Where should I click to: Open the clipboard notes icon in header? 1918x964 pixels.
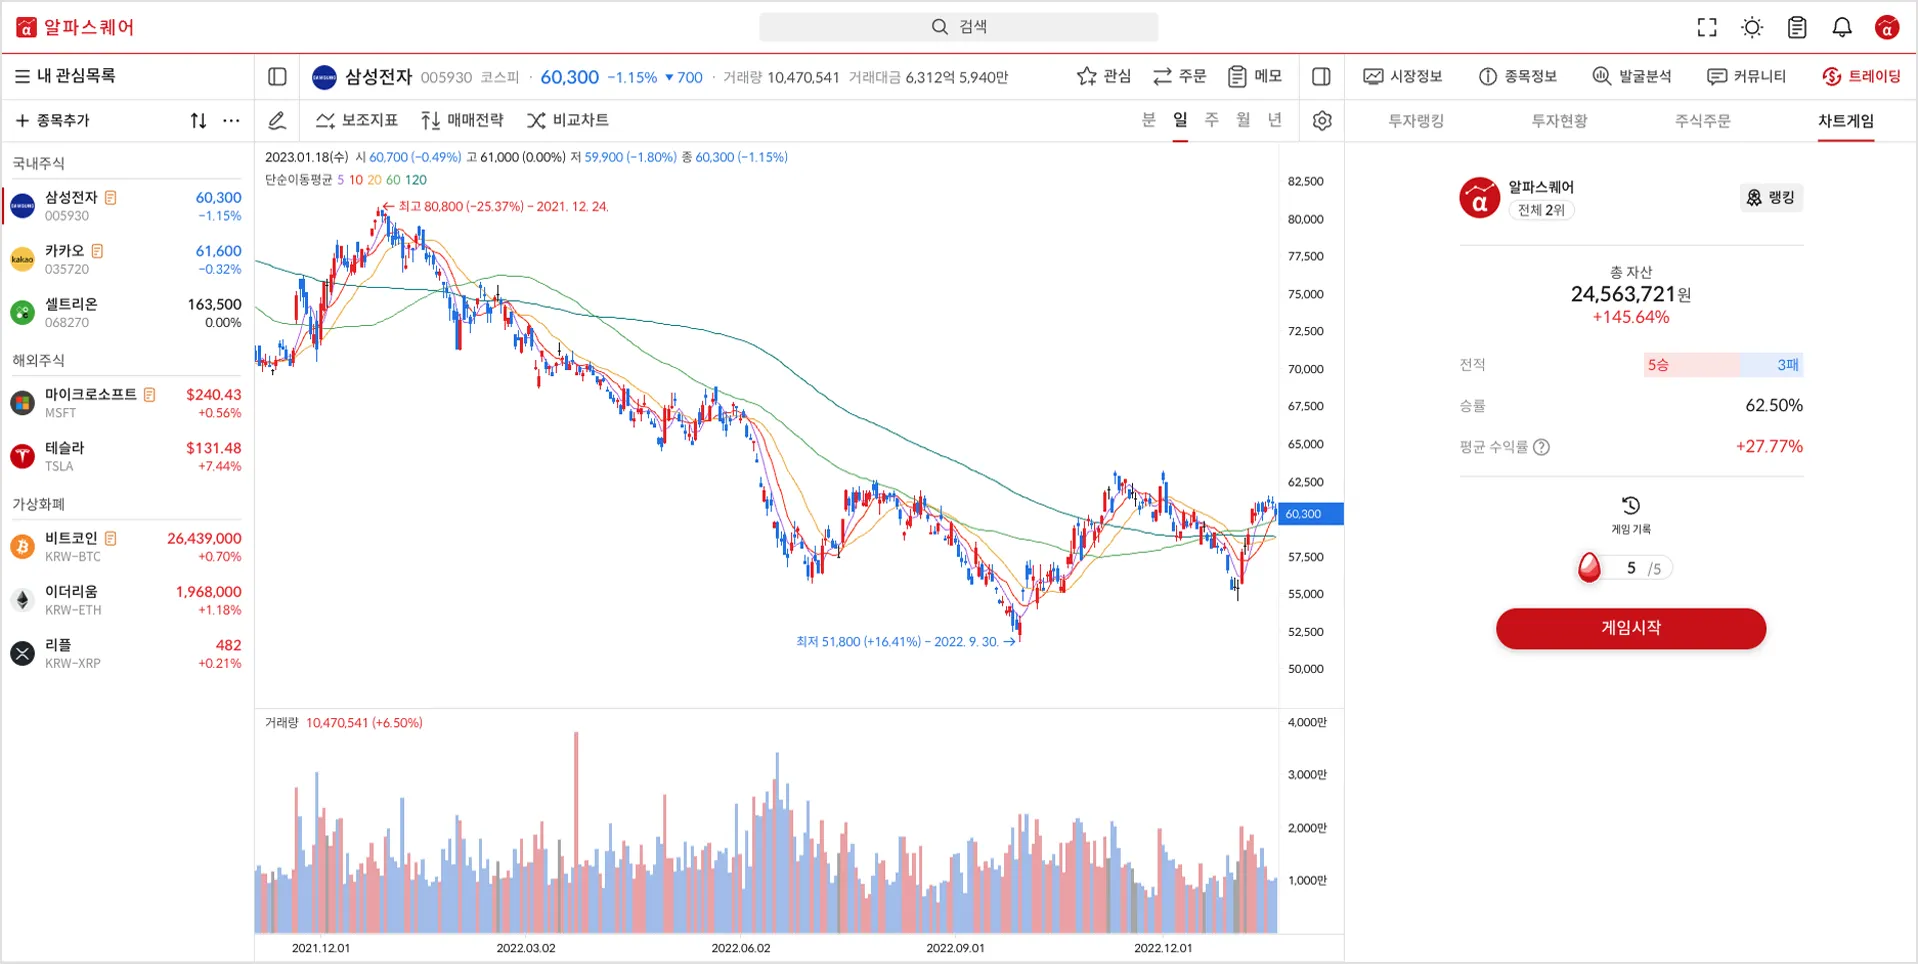tap(1797, 28)
